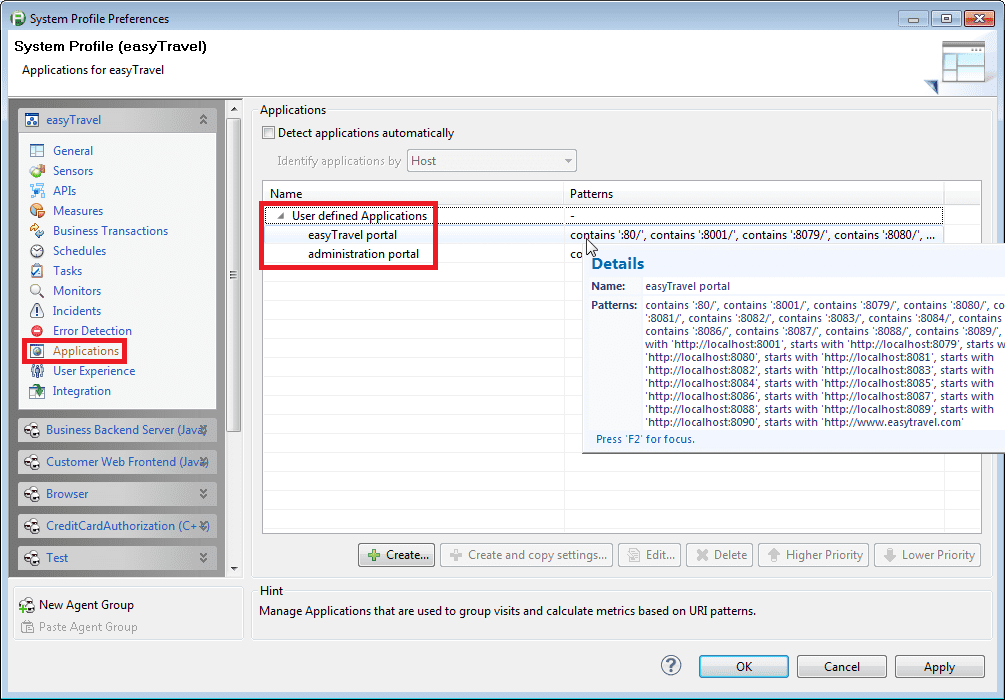Click the Measures link in sidebar

(78, 210)
